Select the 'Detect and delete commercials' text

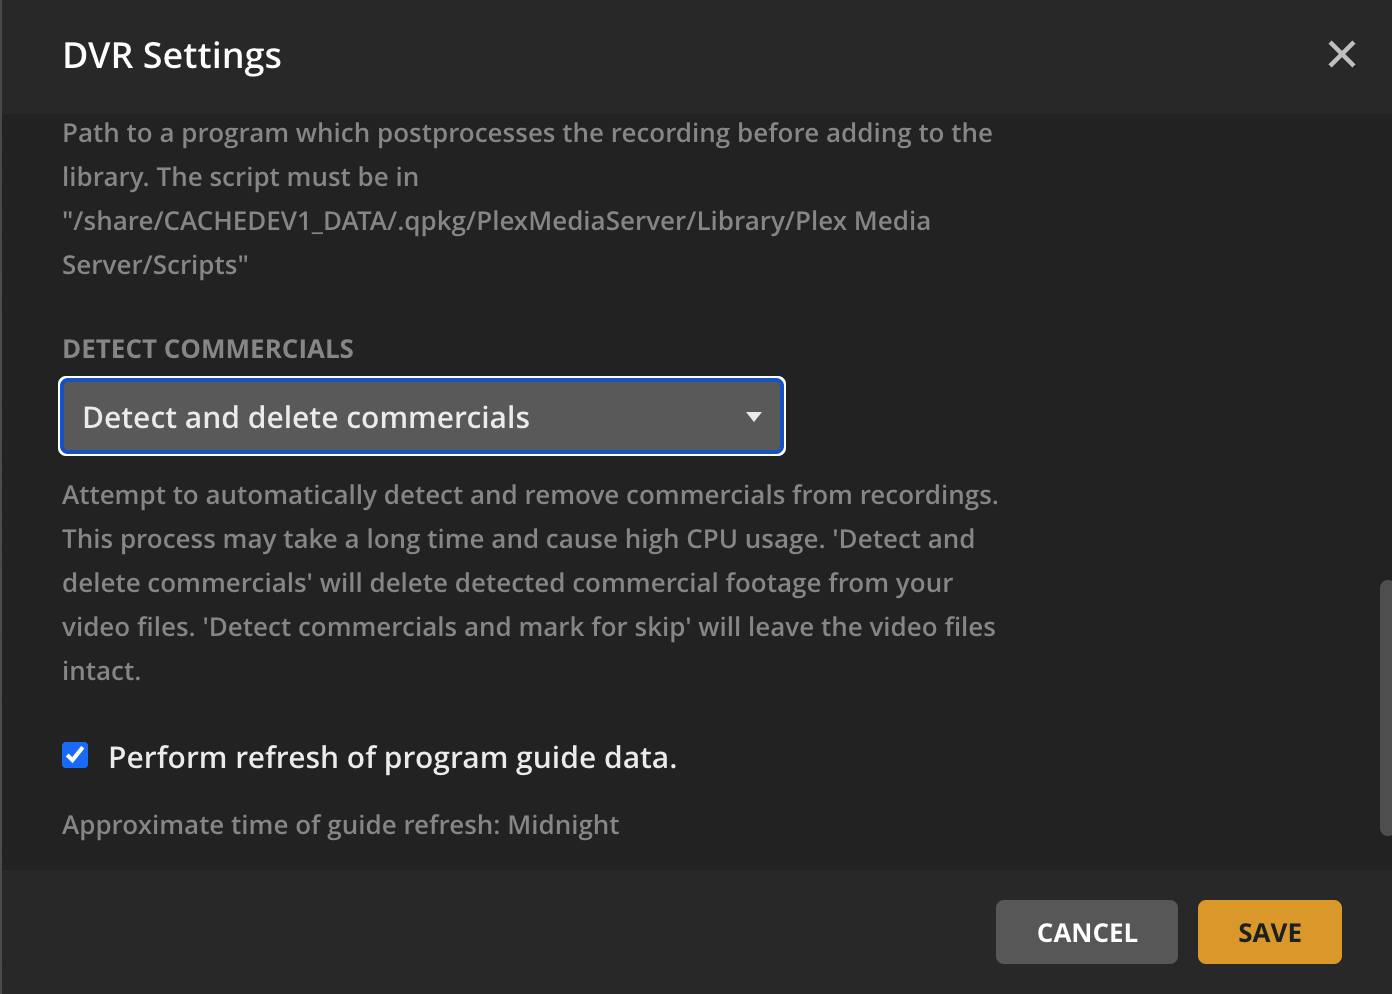tap(306, 417)
